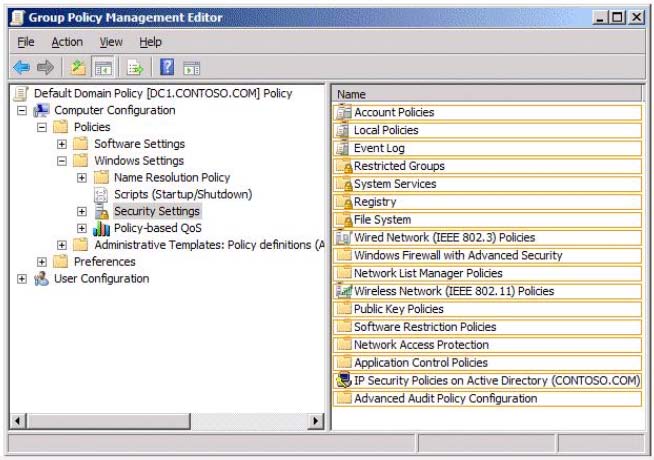The width and height of the screenshot is (654, 460).
Task: Click the Computer Configuration icon
Action: pyautogui.click(x=41, y=111)
